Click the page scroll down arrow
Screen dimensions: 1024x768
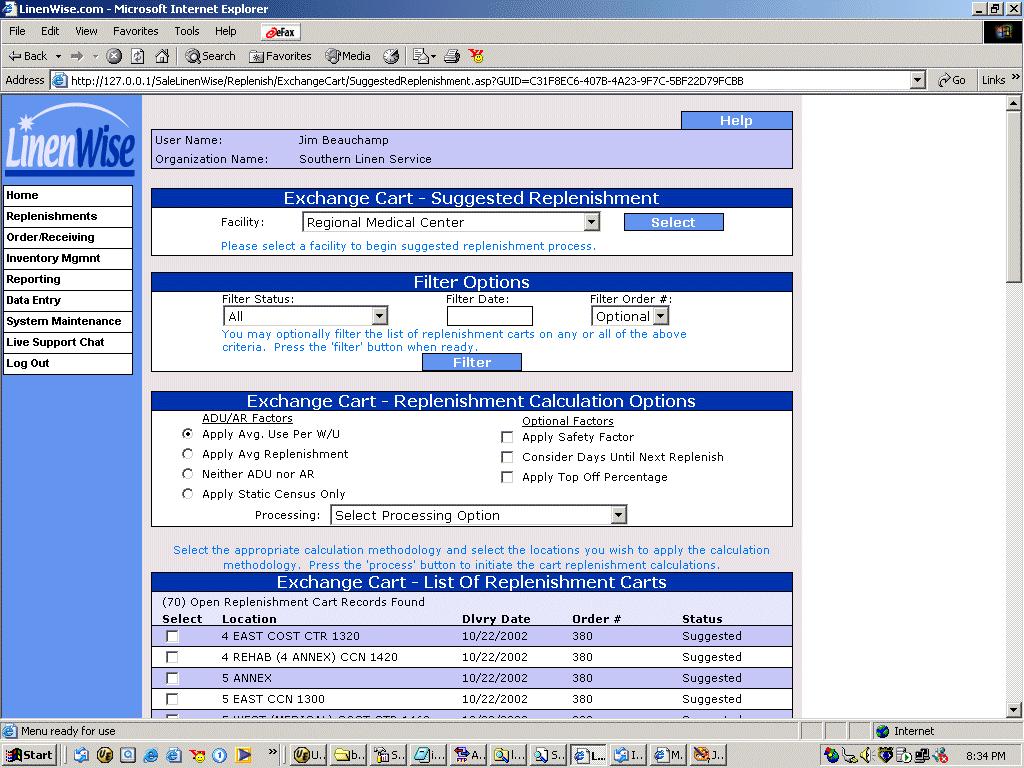pyautogui.click(x=1013, y=710)
